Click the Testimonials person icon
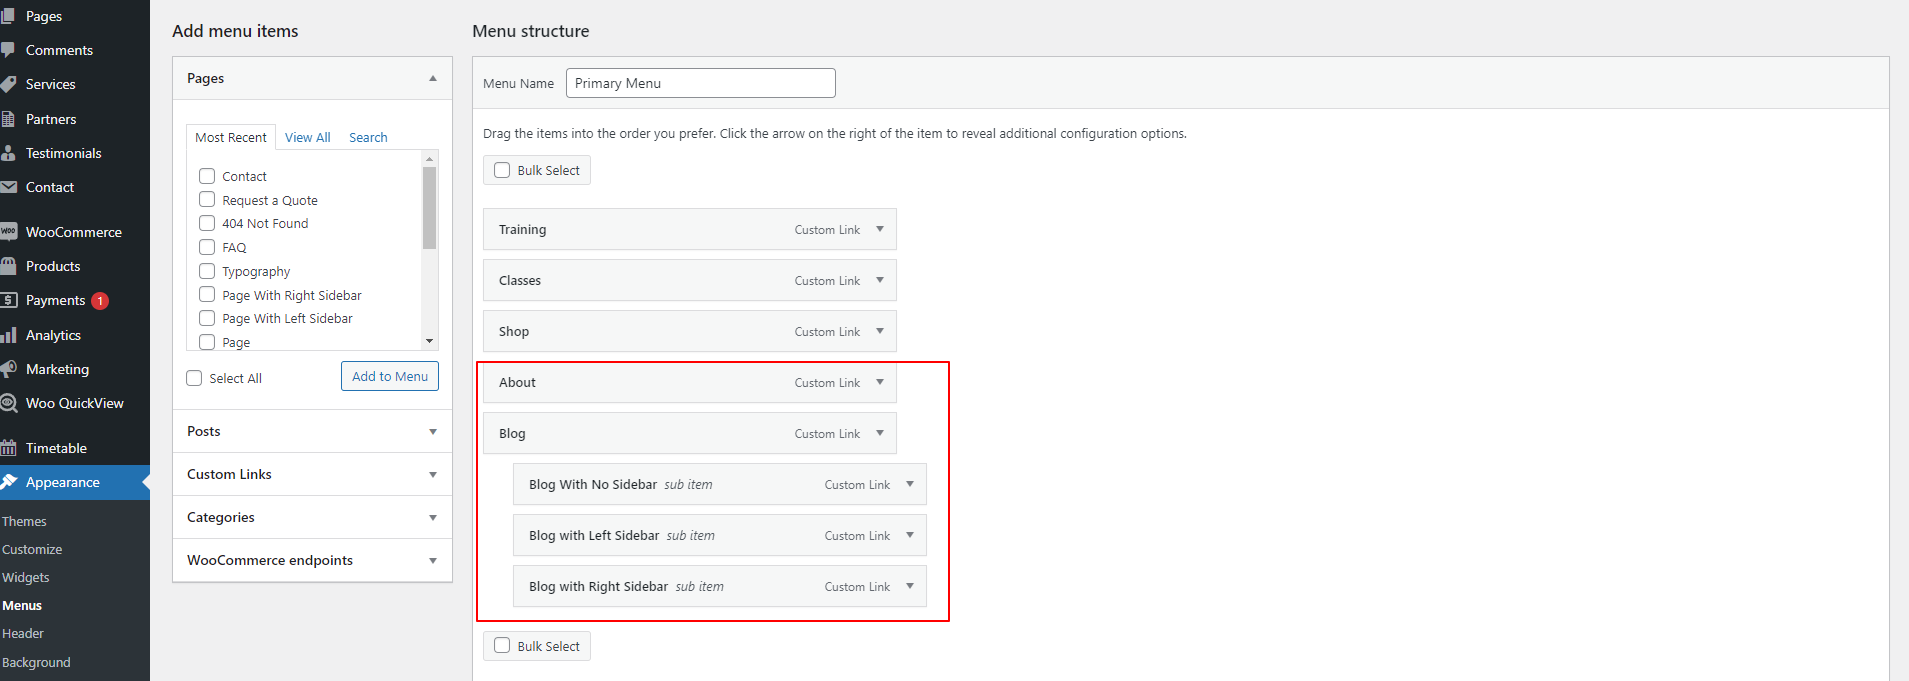 click(x=9, y=153)
